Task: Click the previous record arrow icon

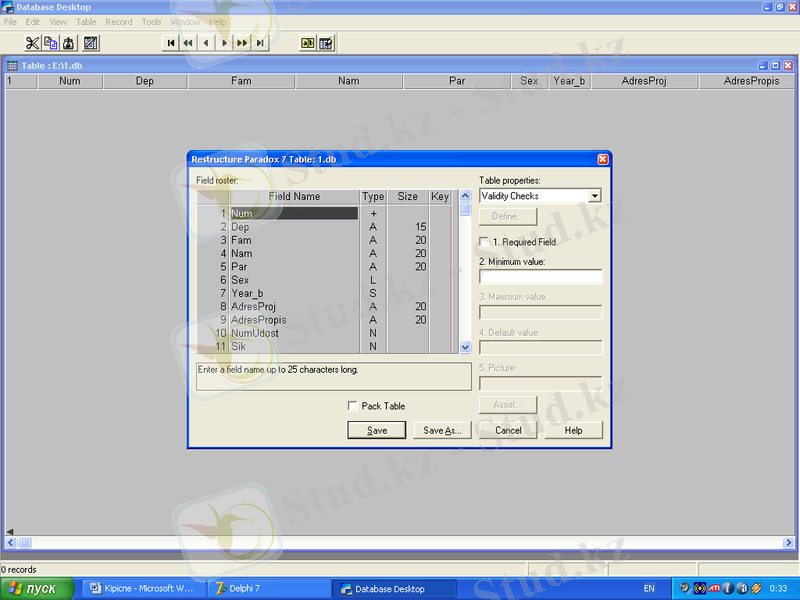Action: [x=206, y=43]
